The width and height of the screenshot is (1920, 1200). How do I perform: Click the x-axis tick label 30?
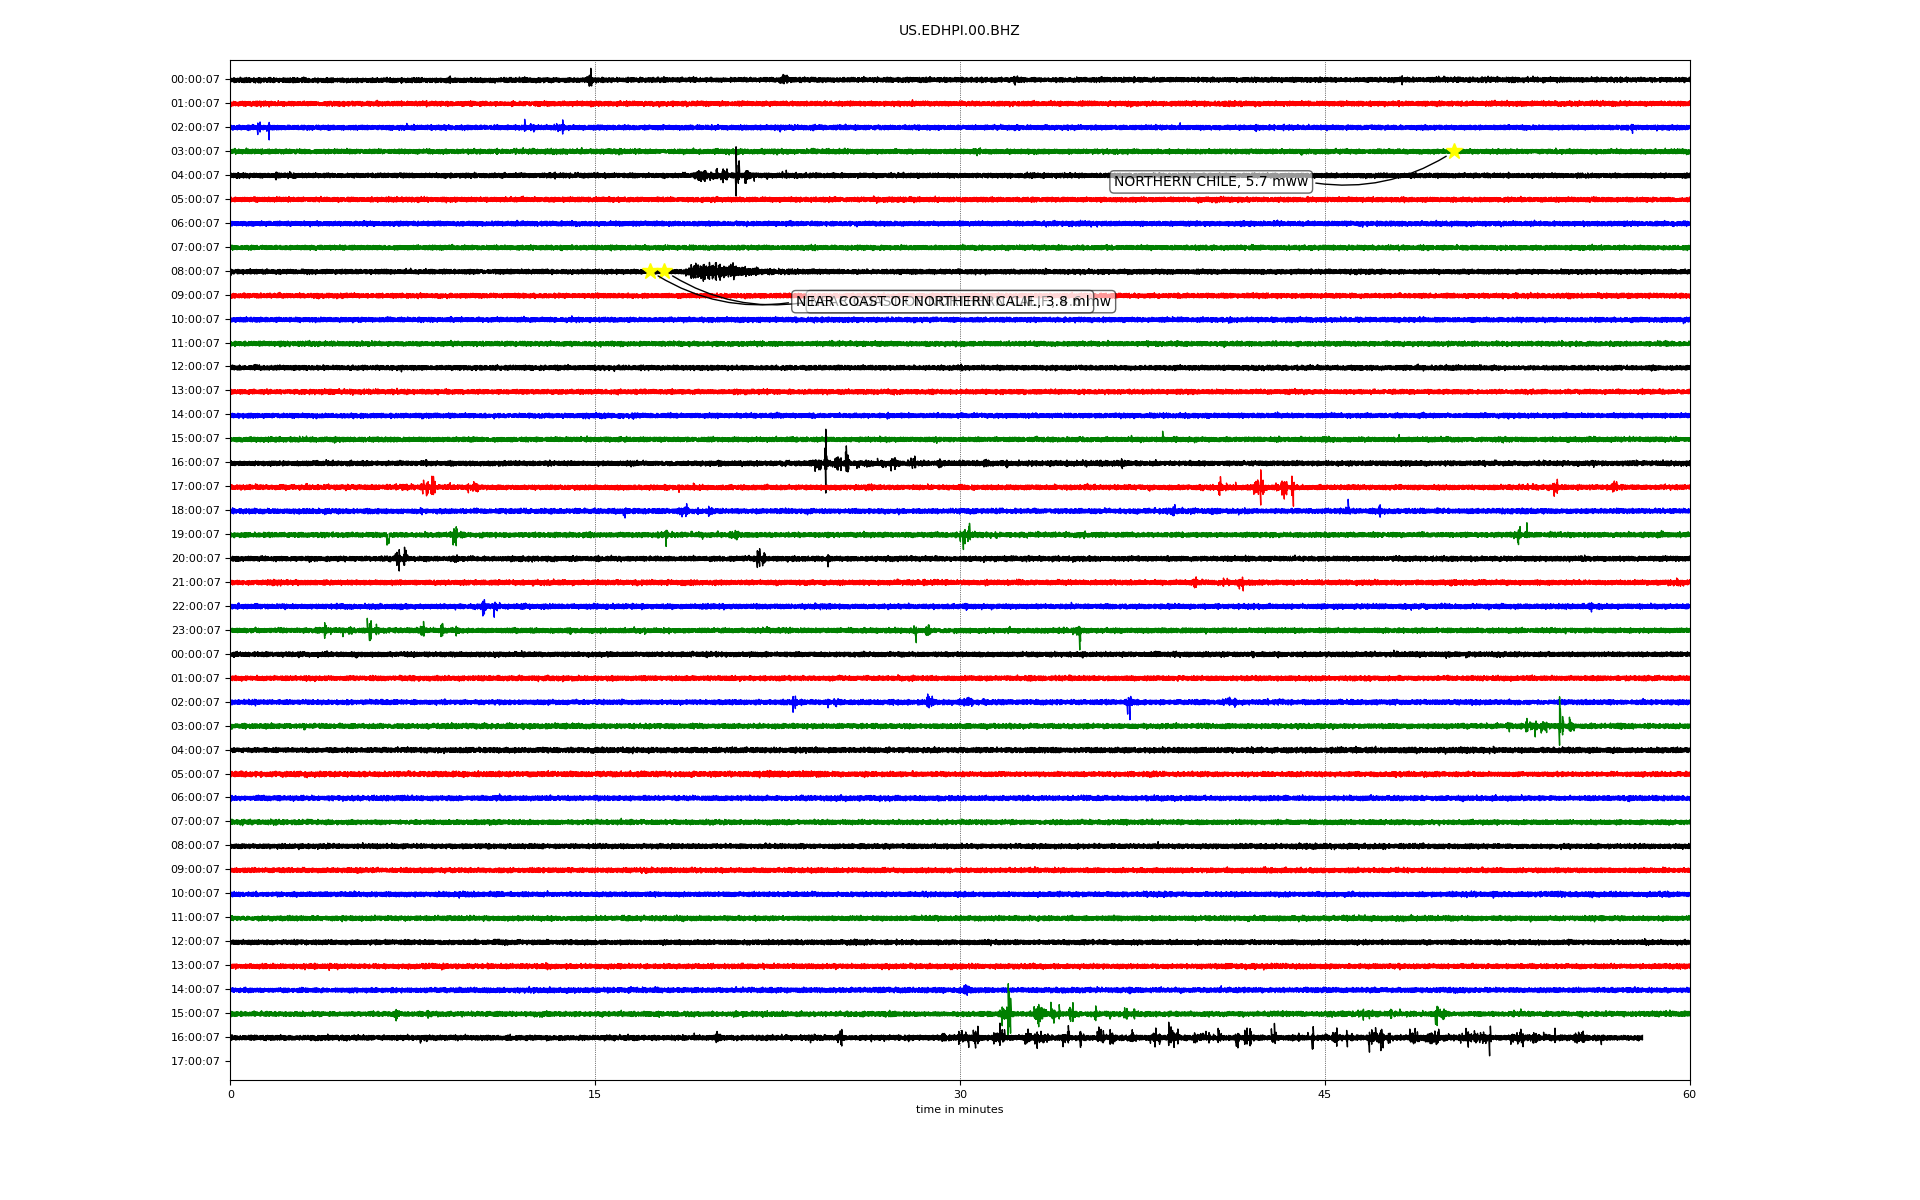[x=960, y=1094]
